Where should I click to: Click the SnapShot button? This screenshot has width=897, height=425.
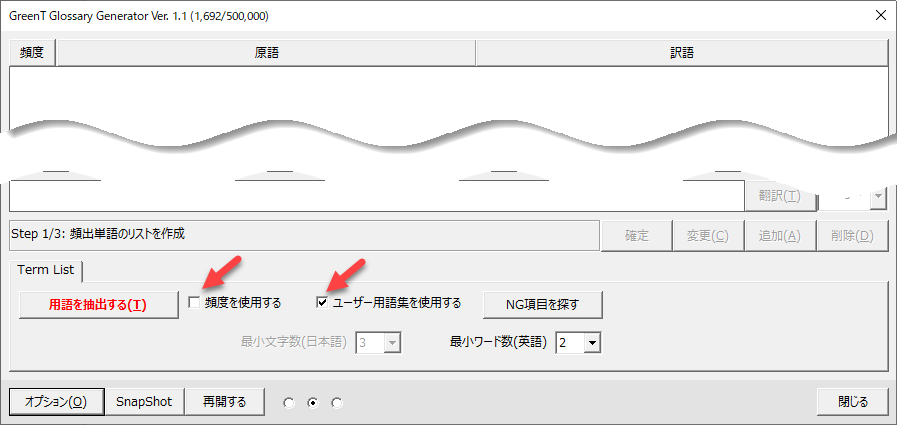pos(144,402)
